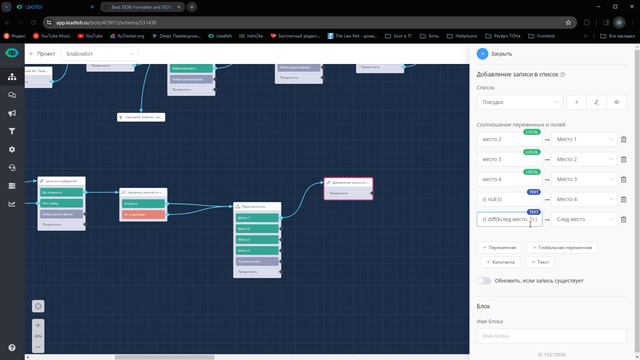Open the Список dropdown showing Поездки
Screen dimensions: 640x360
pyautogui.click(x=519, y=102)
